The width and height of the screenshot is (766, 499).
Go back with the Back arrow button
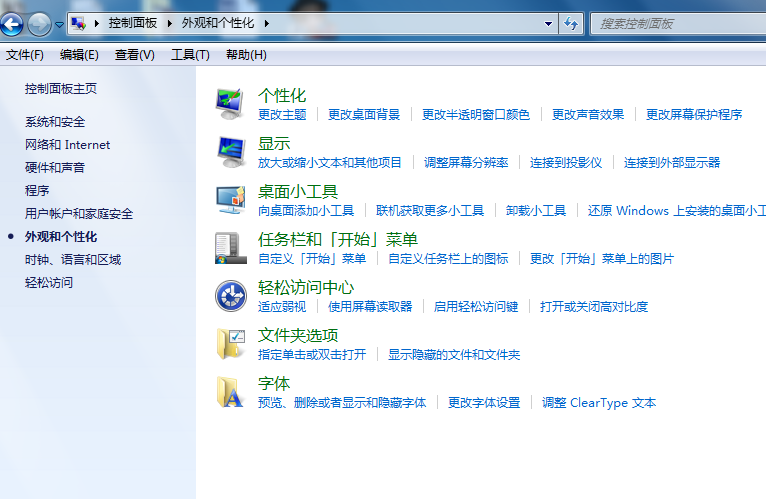coord(12,23)
